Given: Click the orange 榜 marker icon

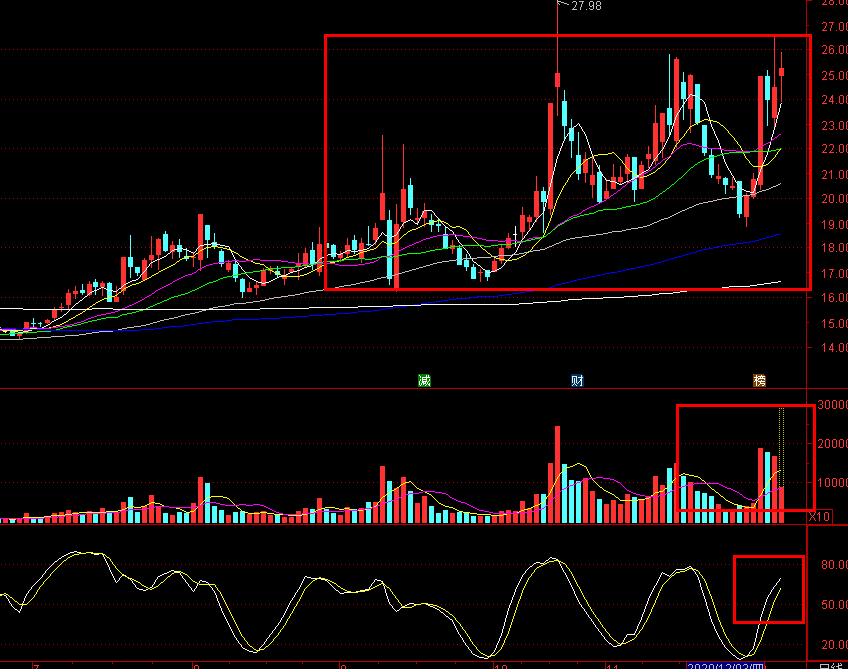Looking at the screenshot, I should [x=760, y=380].
